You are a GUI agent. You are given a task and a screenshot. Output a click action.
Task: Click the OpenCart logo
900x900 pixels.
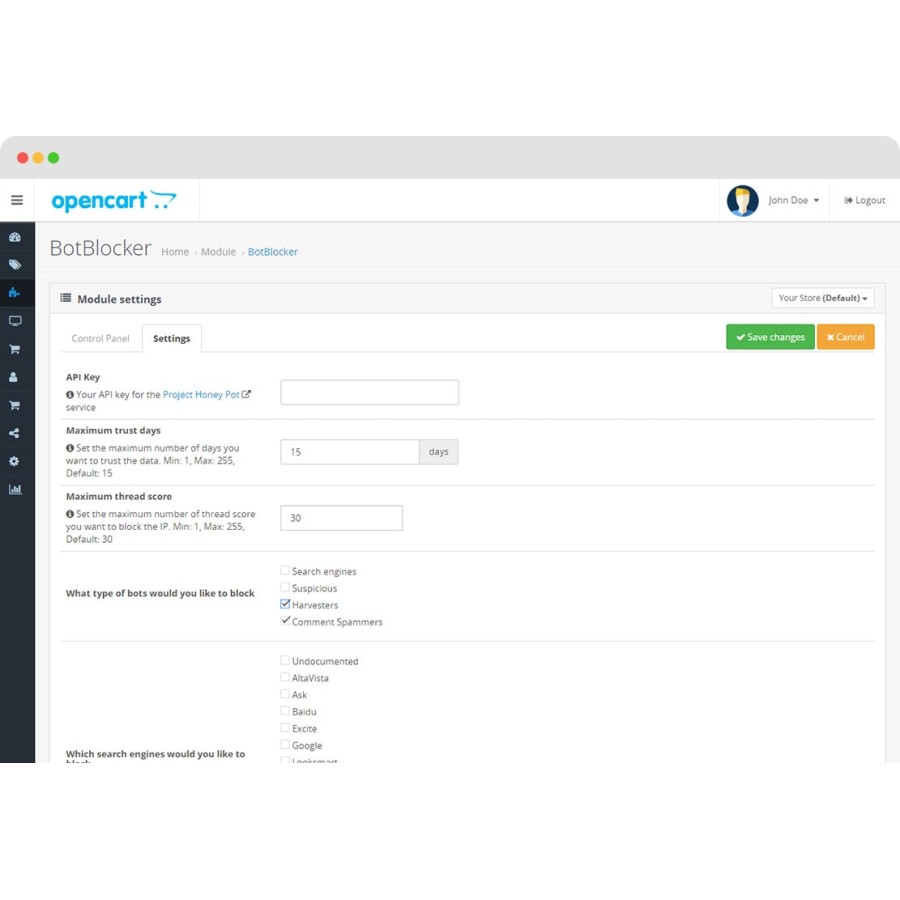pos(114,200)
